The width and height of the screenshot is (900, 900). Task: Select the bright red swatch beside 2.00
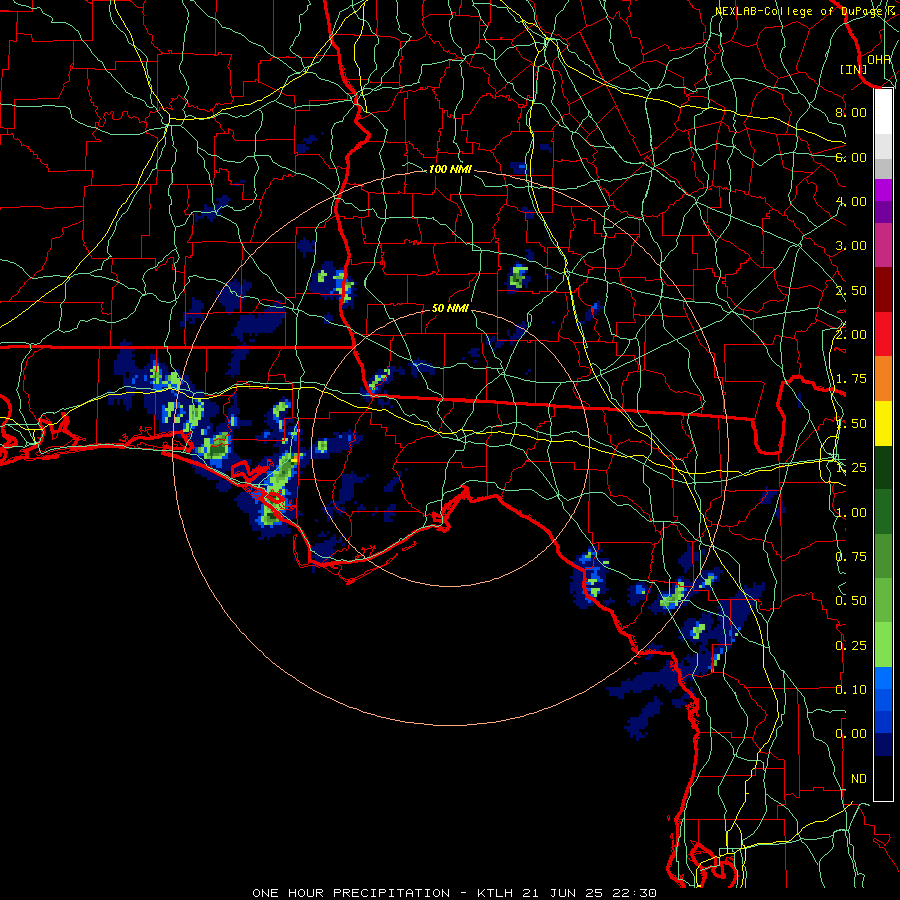pos(883,334)
